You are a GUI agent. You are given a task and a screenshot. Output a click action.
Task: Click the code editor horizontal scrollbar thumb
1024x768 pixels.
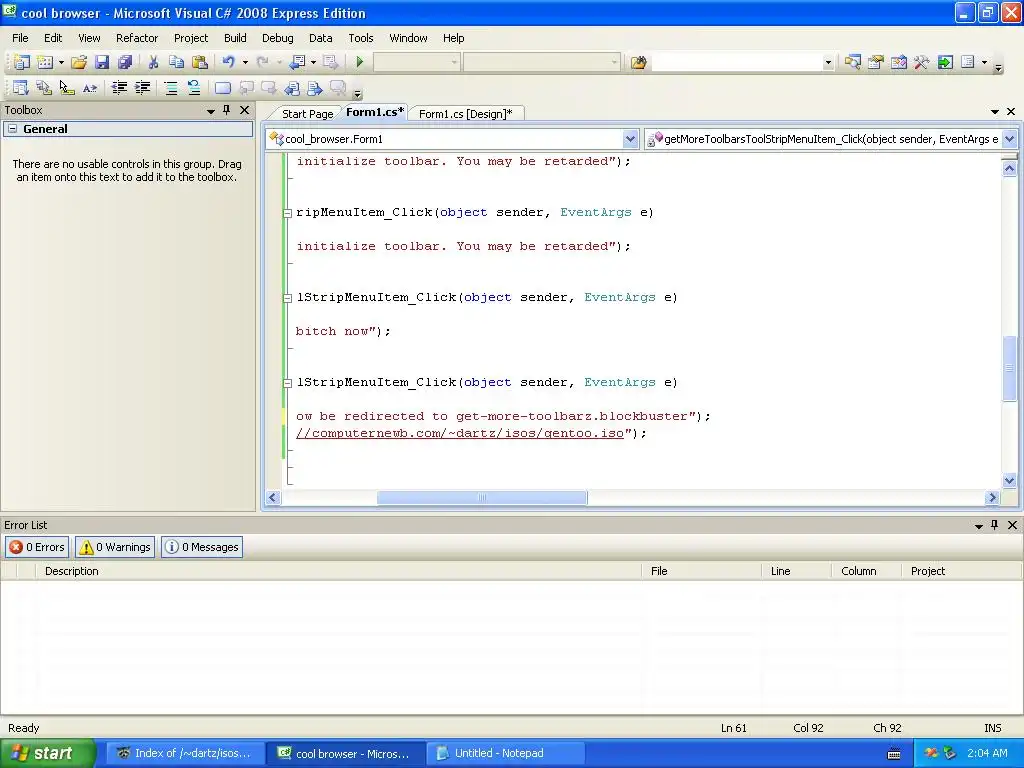(482, 498)
